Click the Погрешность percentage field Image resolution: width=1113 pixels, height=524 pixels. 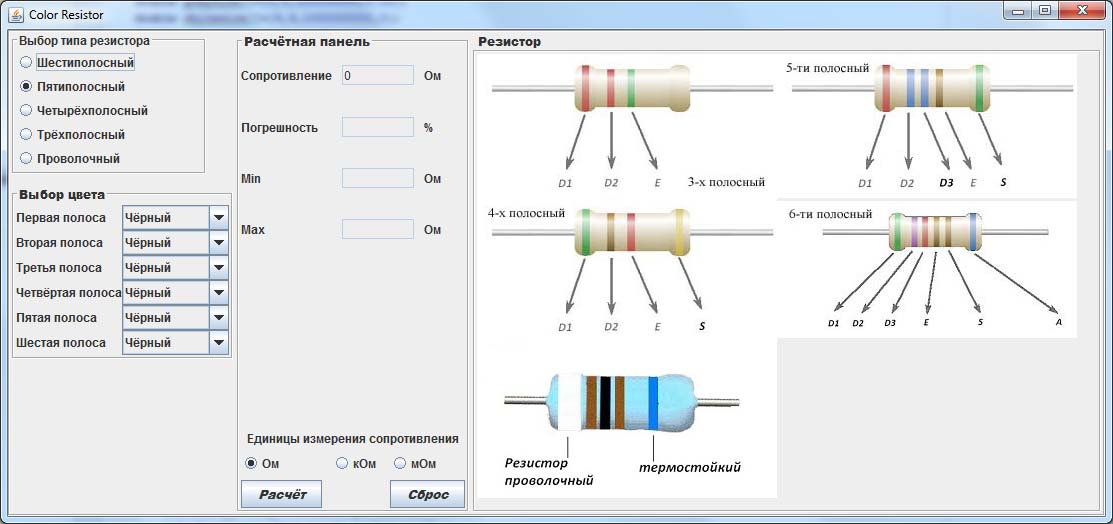point(378,128)
